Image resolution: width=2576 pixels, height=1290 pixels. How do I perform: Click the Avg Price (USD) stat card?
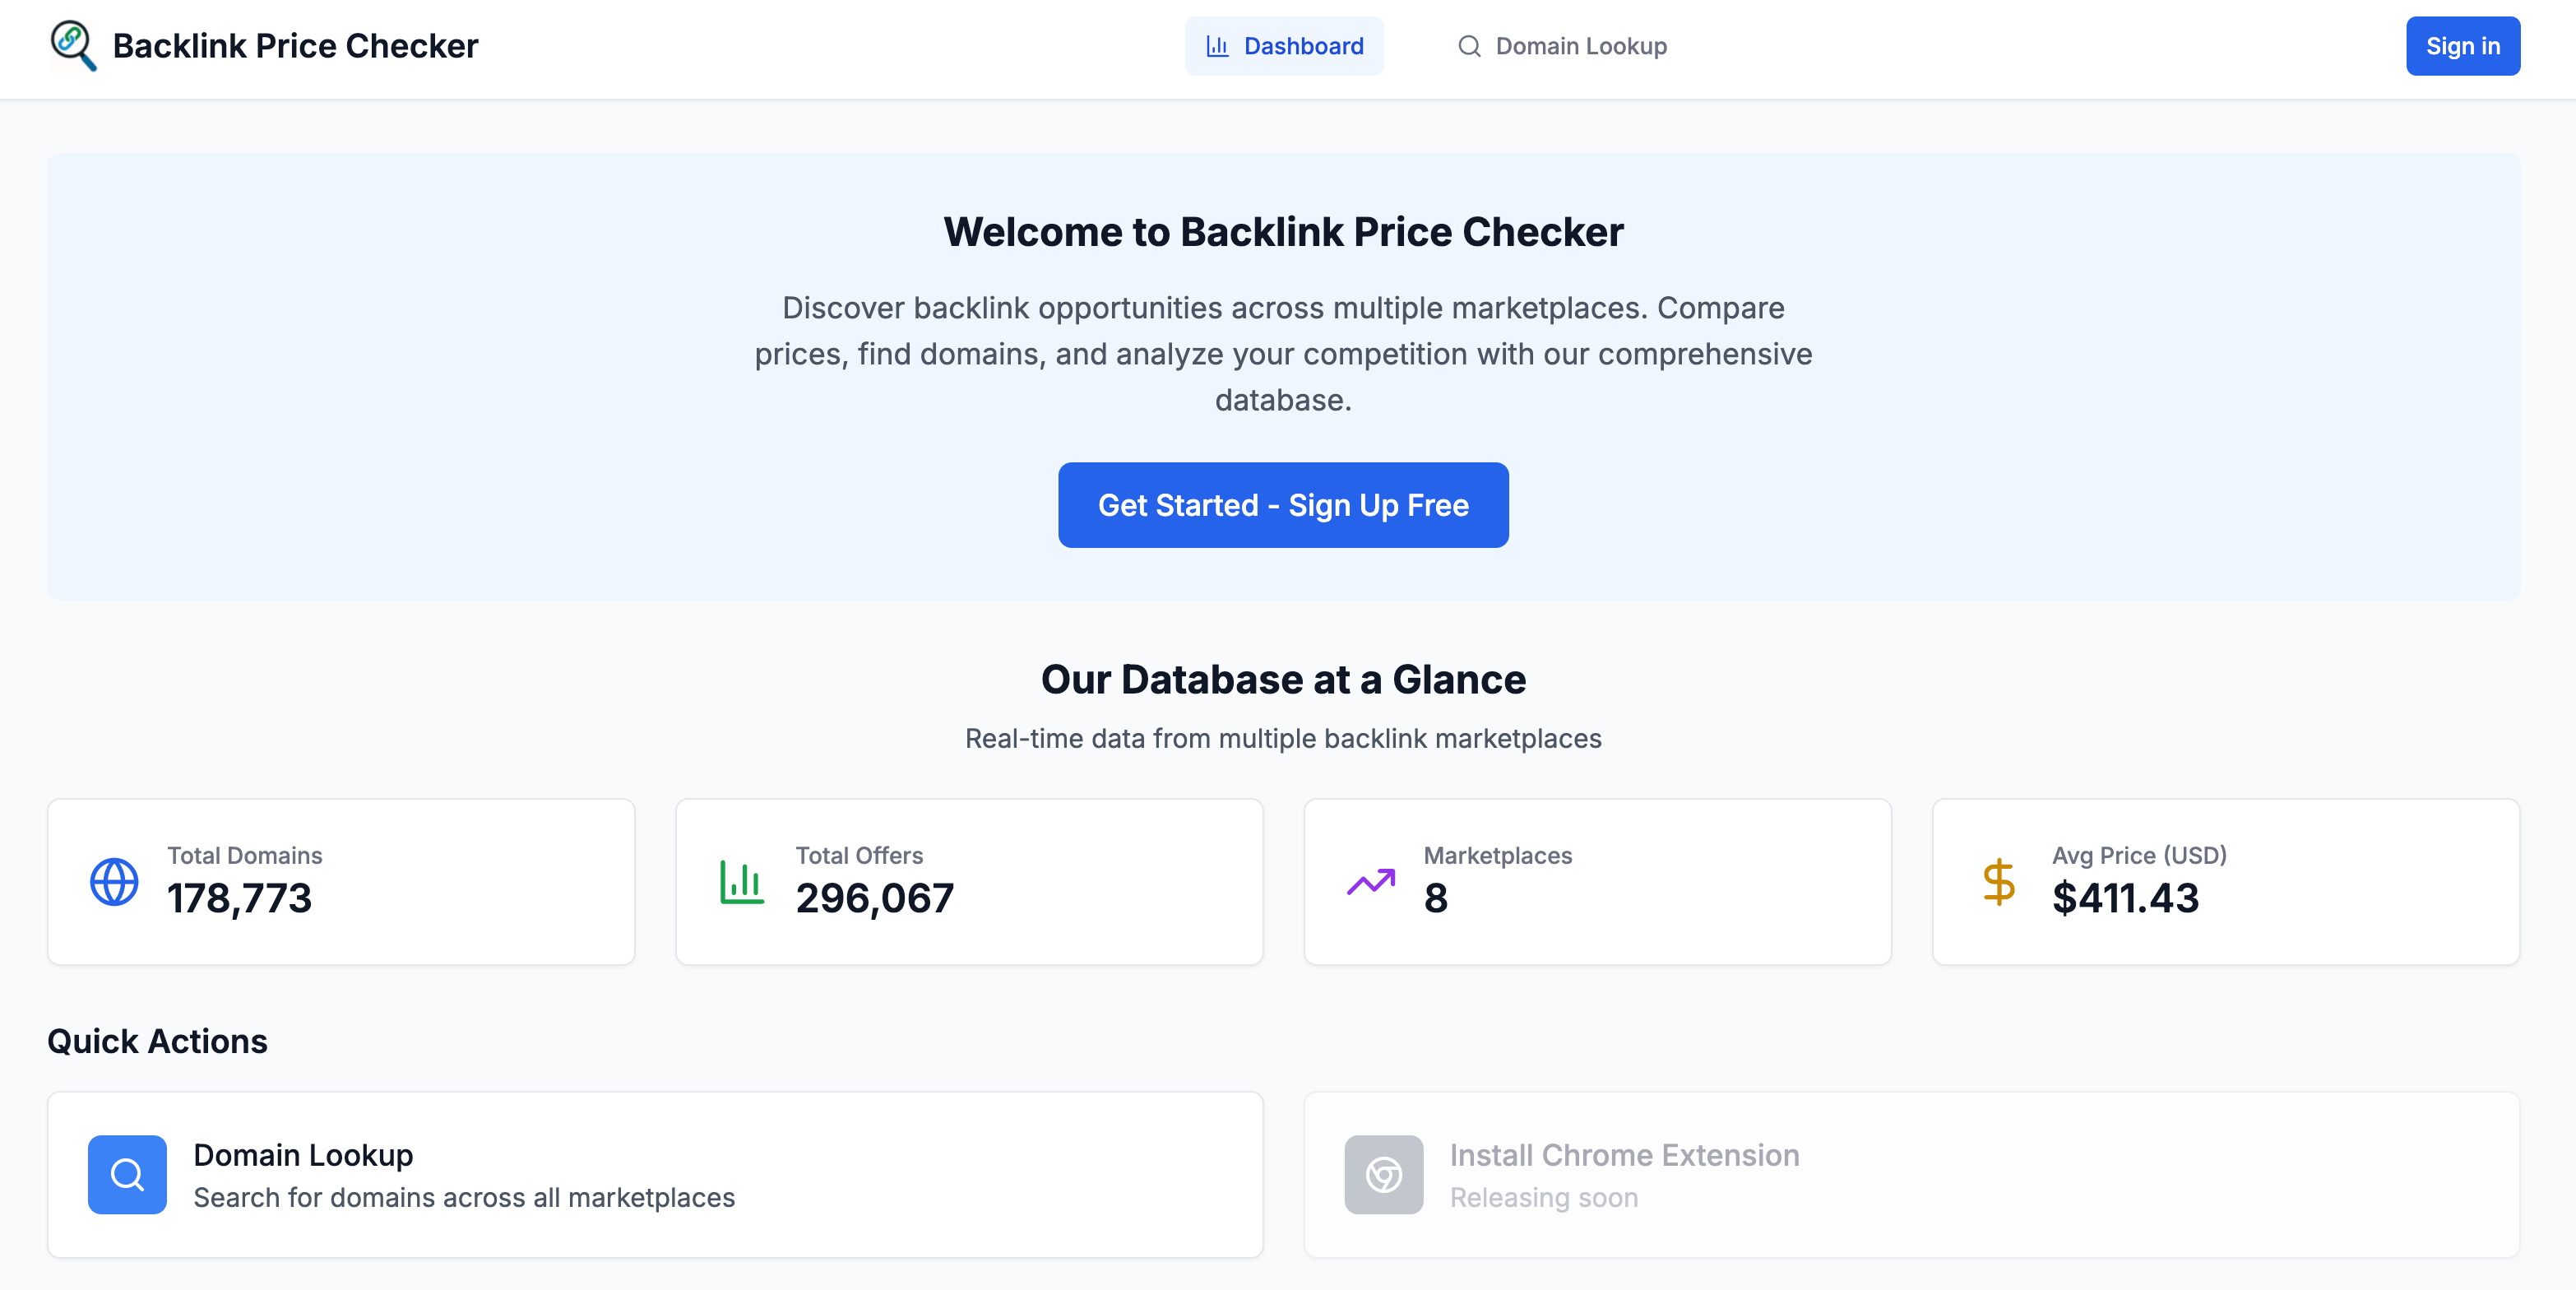[2225, 882]
